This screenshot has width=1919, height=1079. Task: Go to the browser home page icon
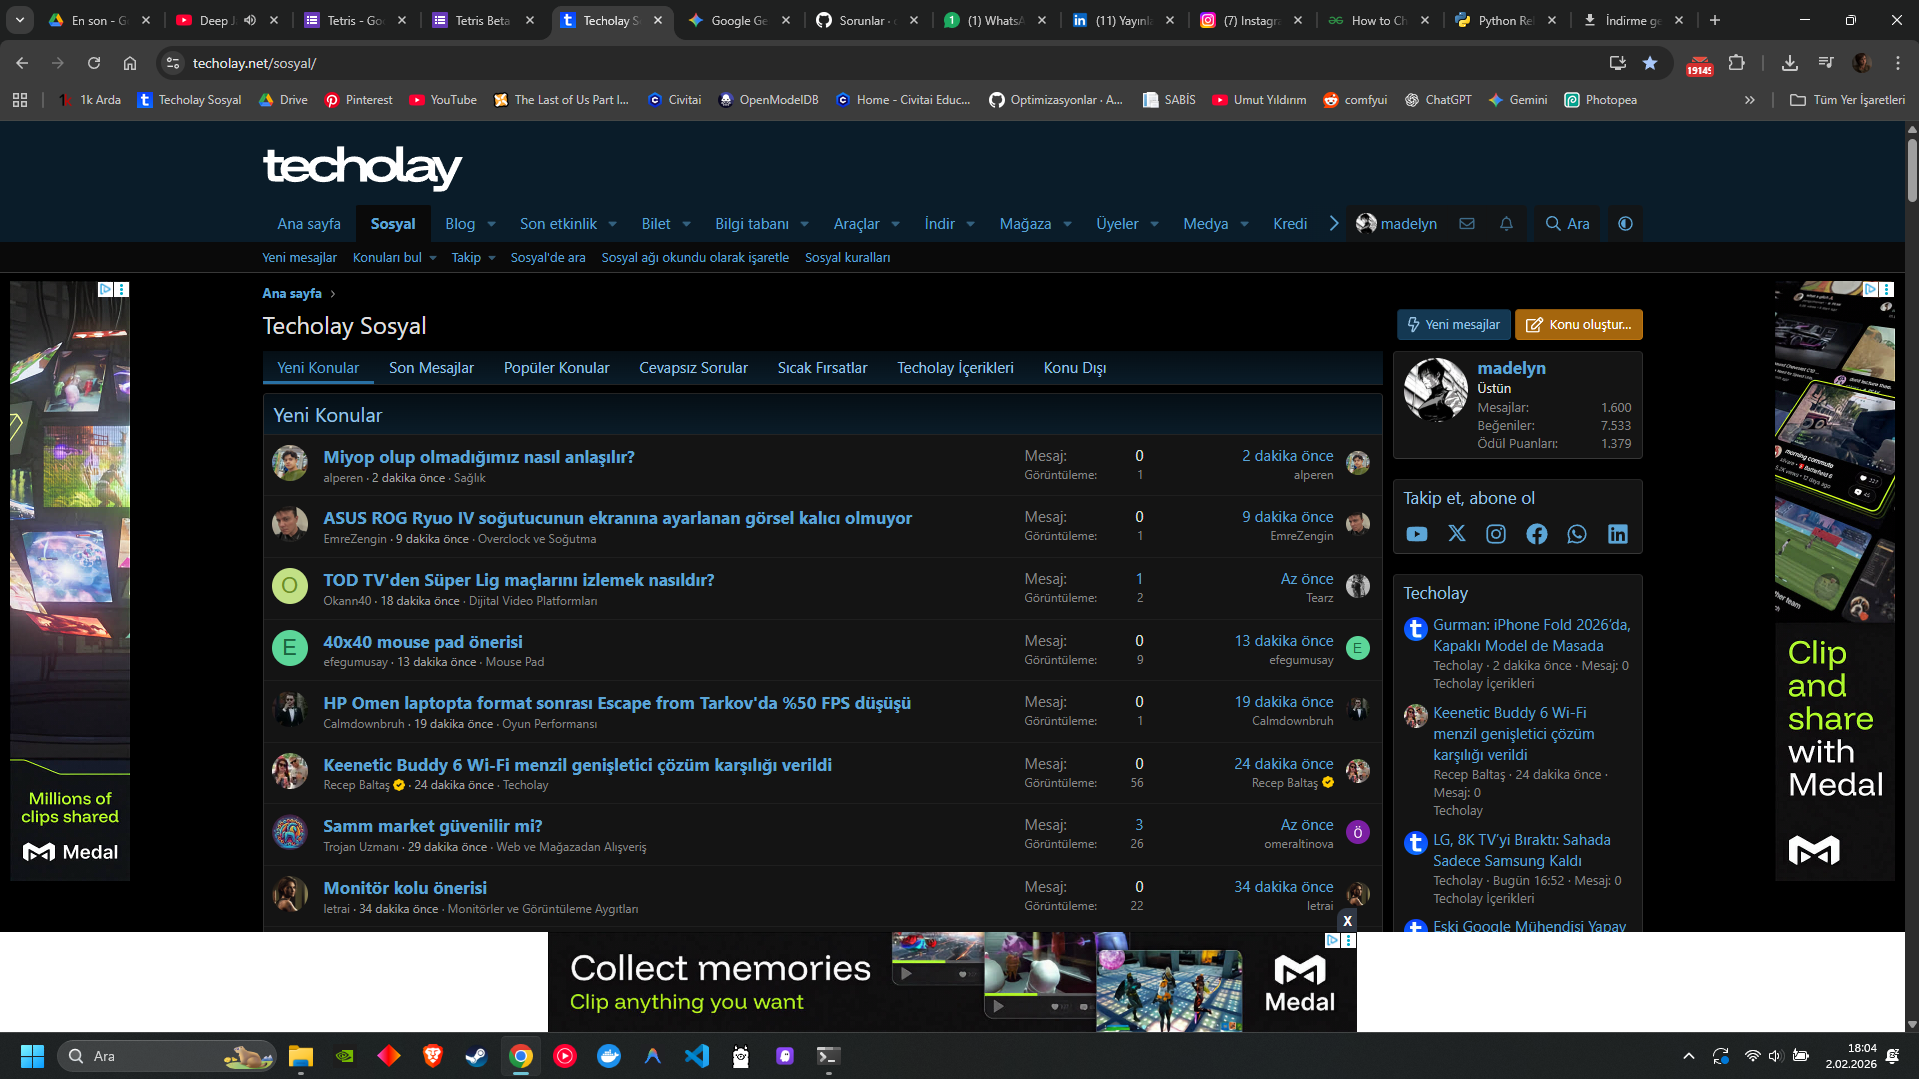tap(130, 63)
